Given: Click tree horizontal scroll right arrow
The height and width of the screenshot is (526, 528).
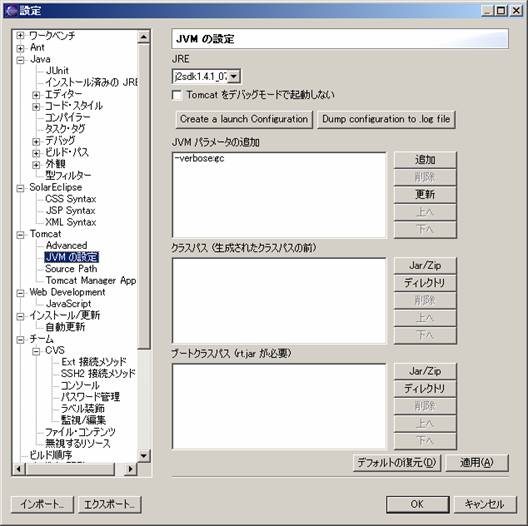Looking at the screenshot, I should point(130,469).
